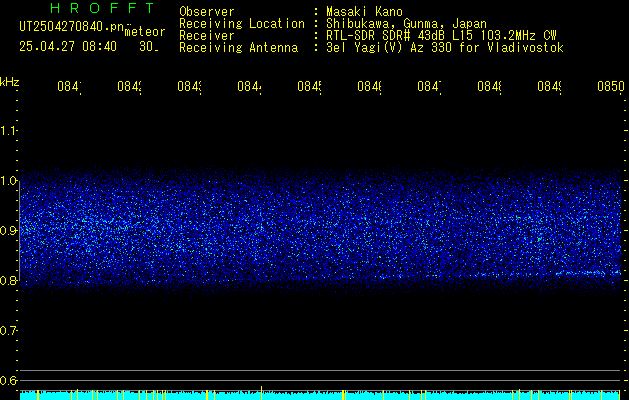
Task: Click the date stamp 25.04.27 08:40
Action: click(68, 47)
